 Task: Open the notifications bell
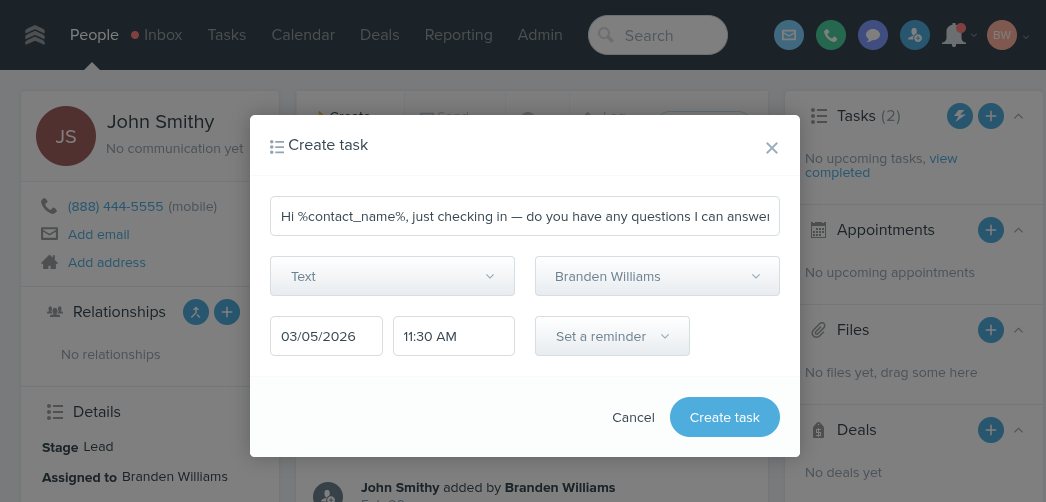(x=954, y=35)
